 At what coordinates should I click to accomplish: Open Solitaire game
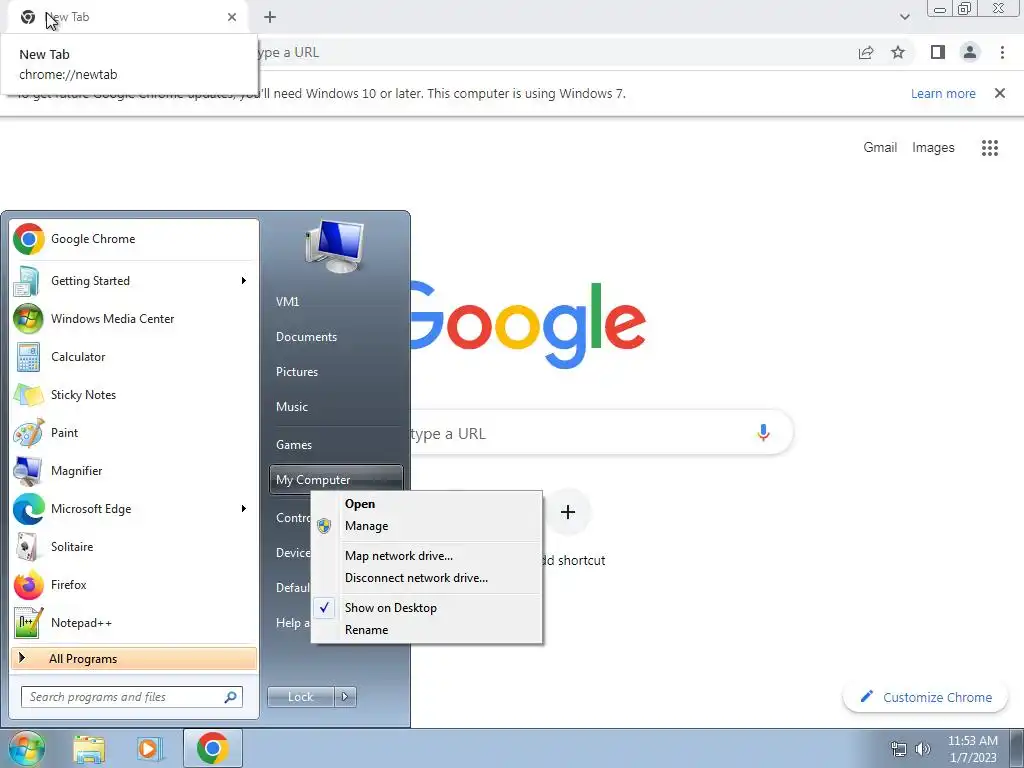[134, 547]
